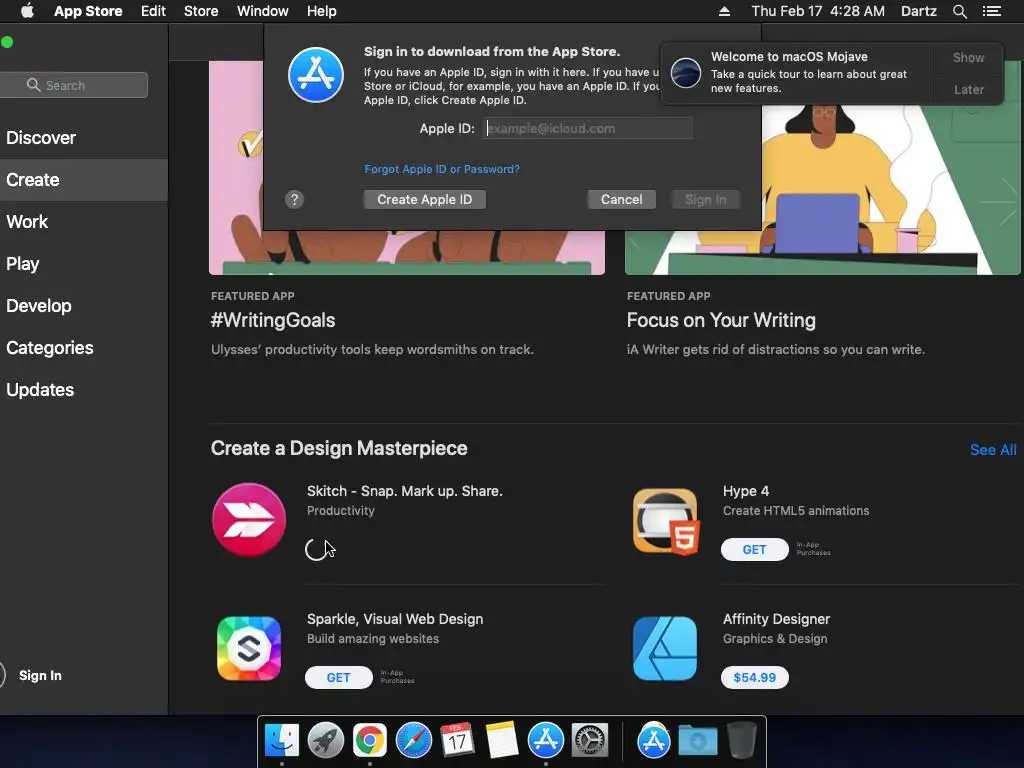Image resolution: width=1024 pixels, height=768 pixels.
Task: Open Notes from the Dock
Action: (x=502, y=741)
